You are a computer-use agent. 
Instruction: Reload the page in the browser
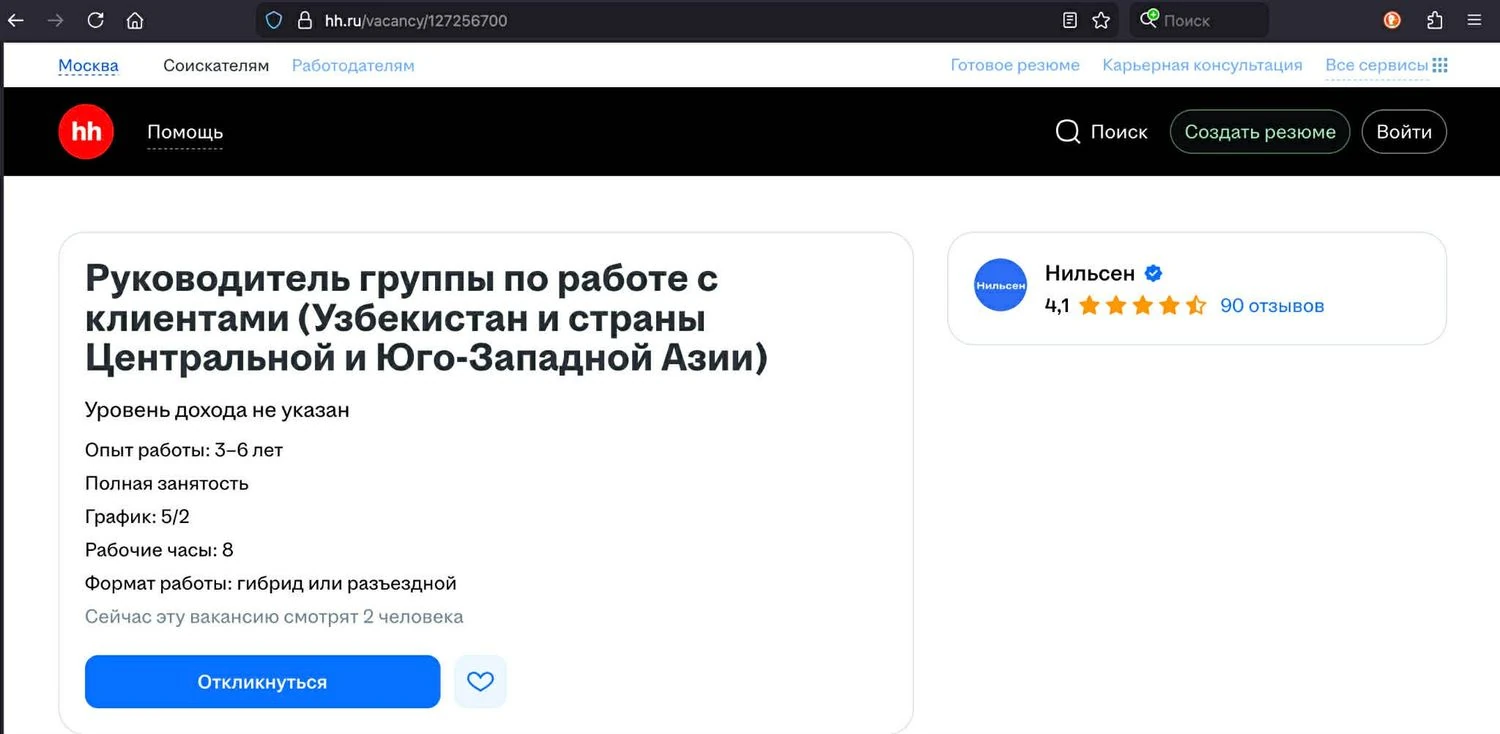click(95, 20)
